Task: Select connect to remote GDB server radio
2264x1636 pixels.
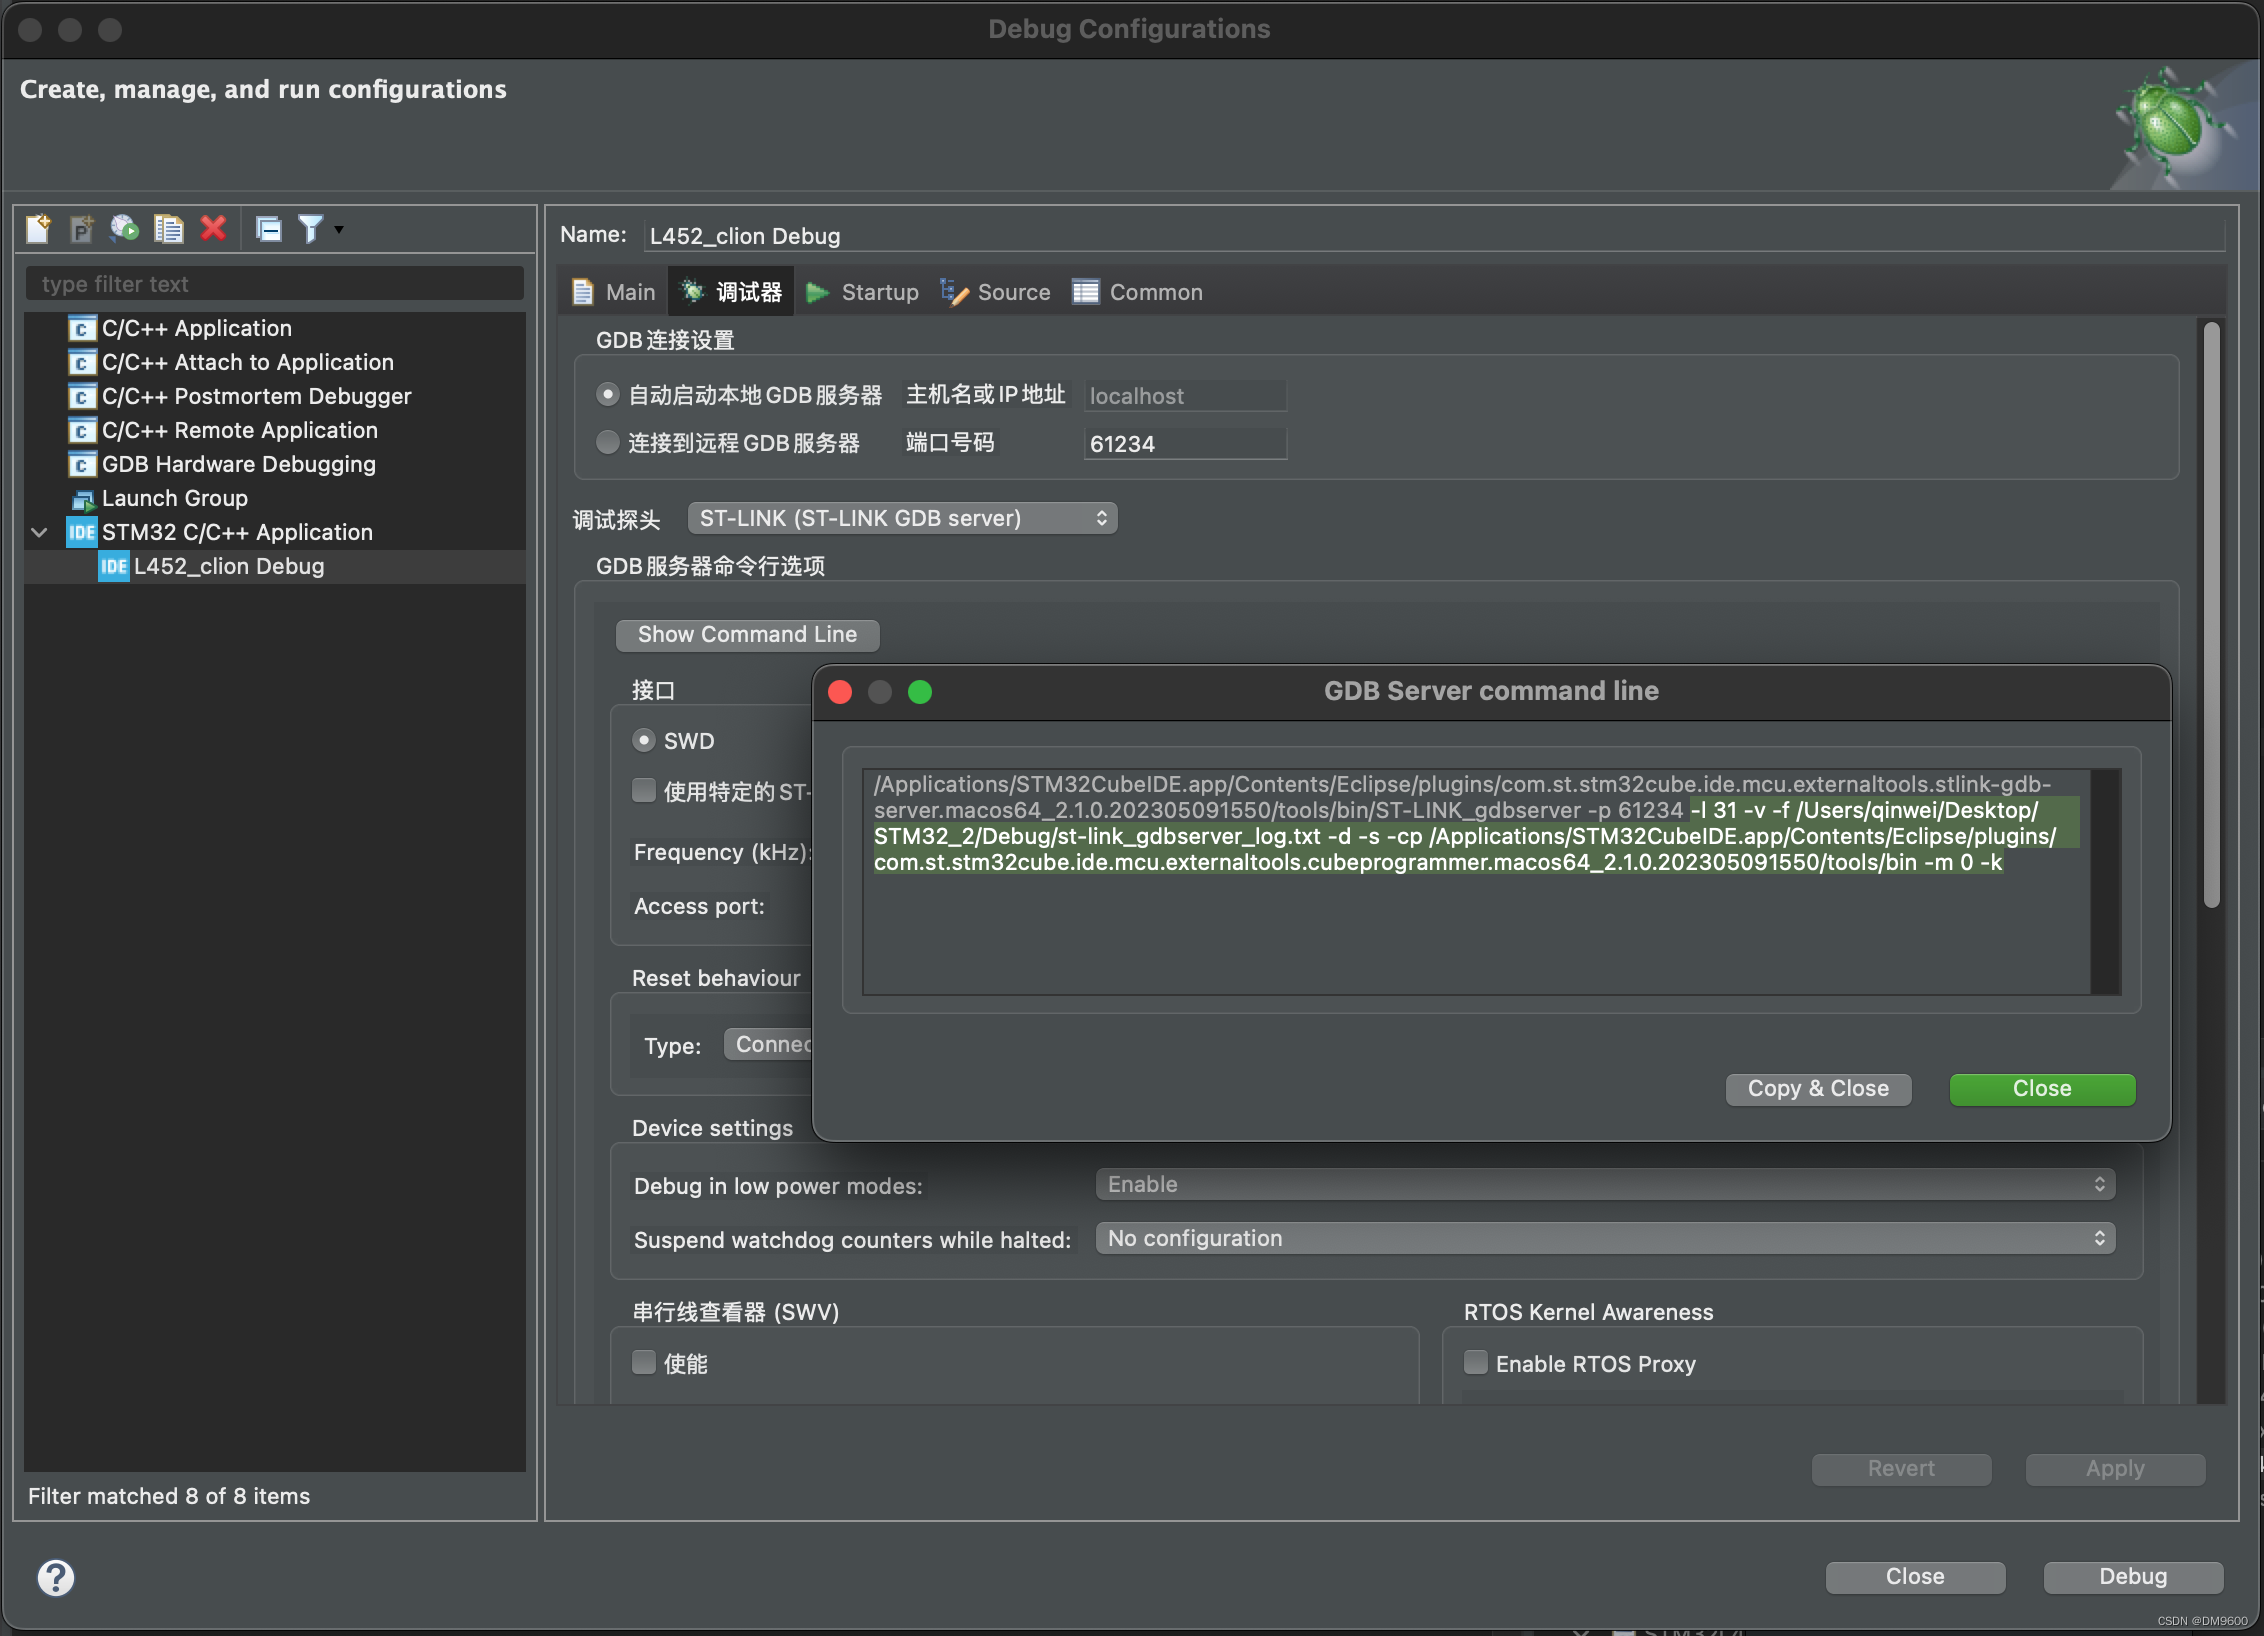Action: 607,442
